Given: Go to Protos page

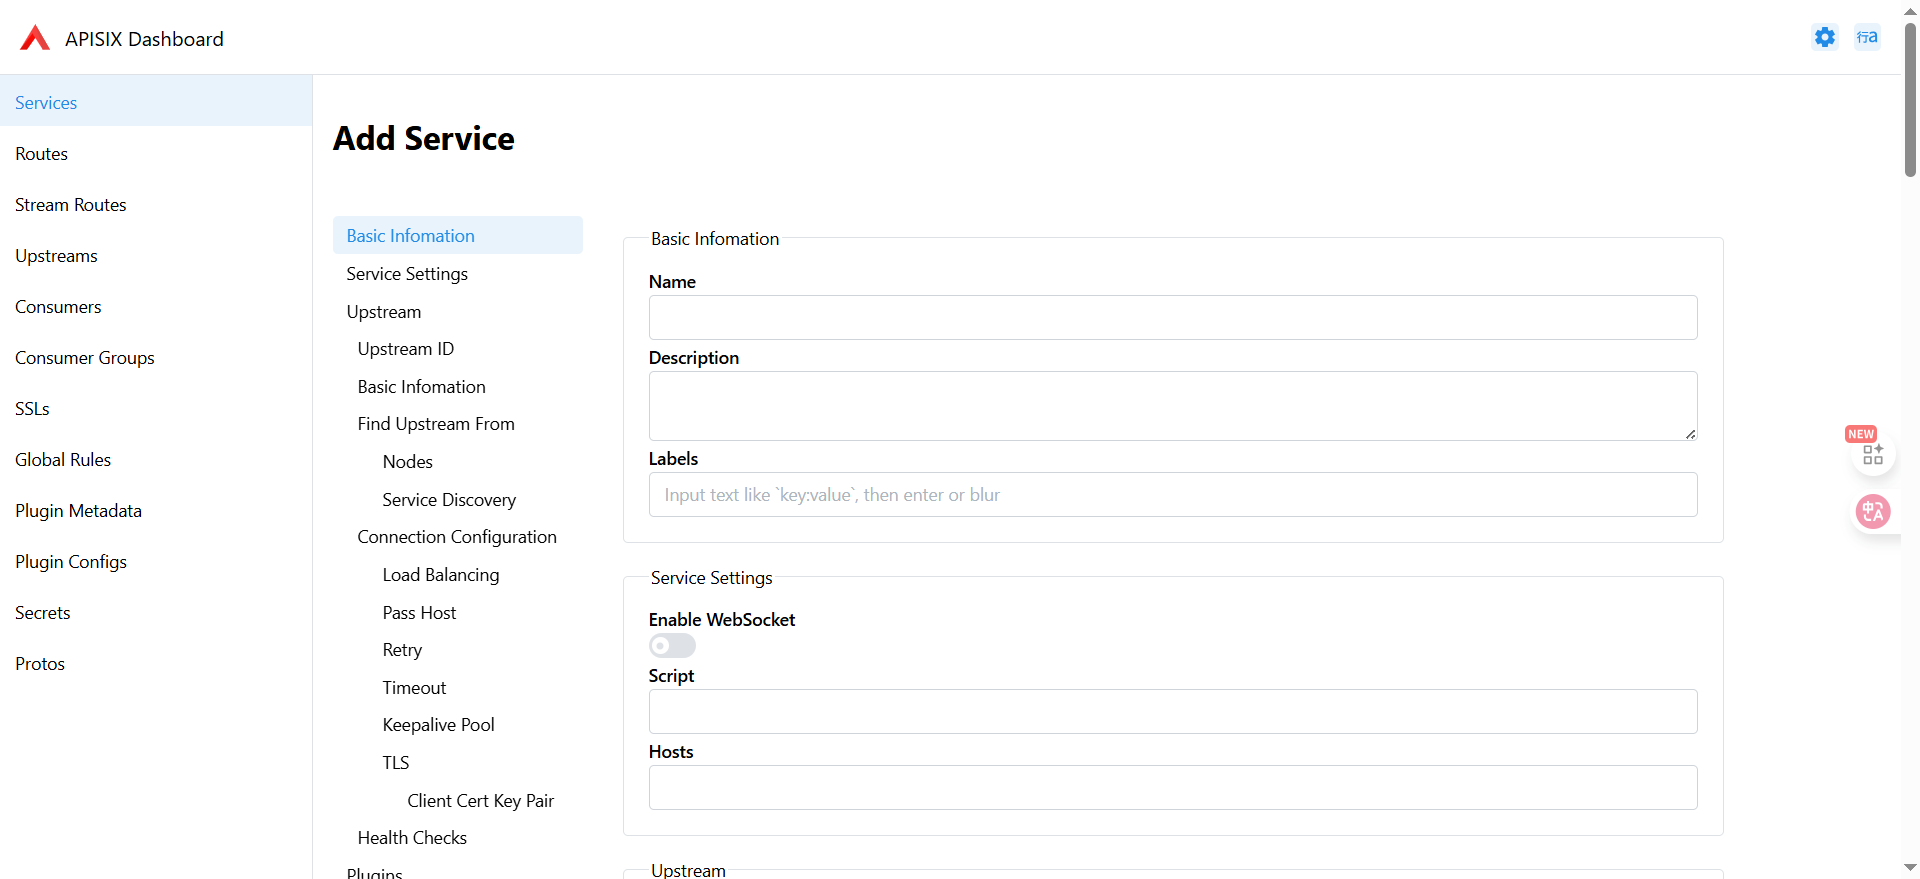Looking at the screenshot, I should pos(156,663).
